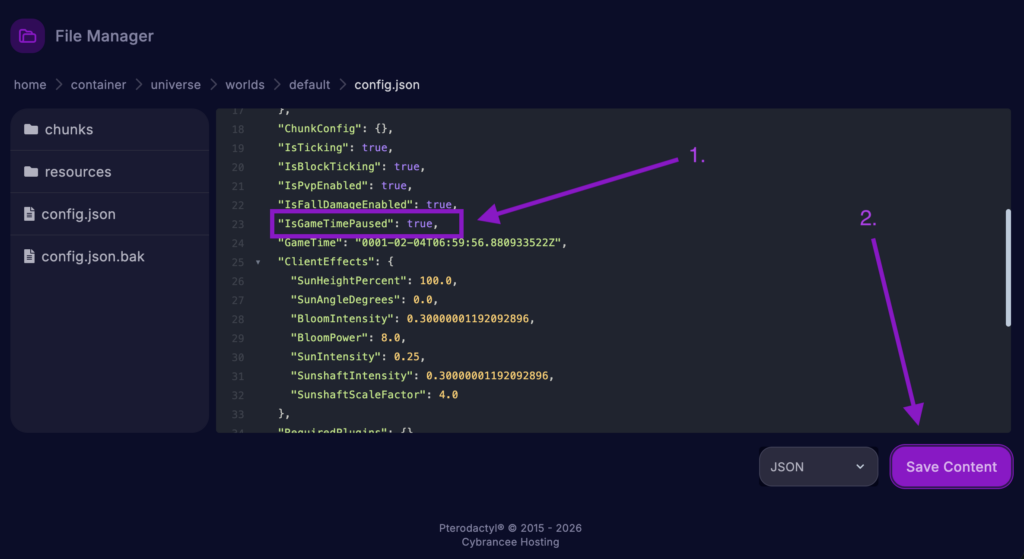The width and height of the screenshot is (1024, 559).
Task: Navigate to container breadcrumb
Action: (x=98, y=85)
